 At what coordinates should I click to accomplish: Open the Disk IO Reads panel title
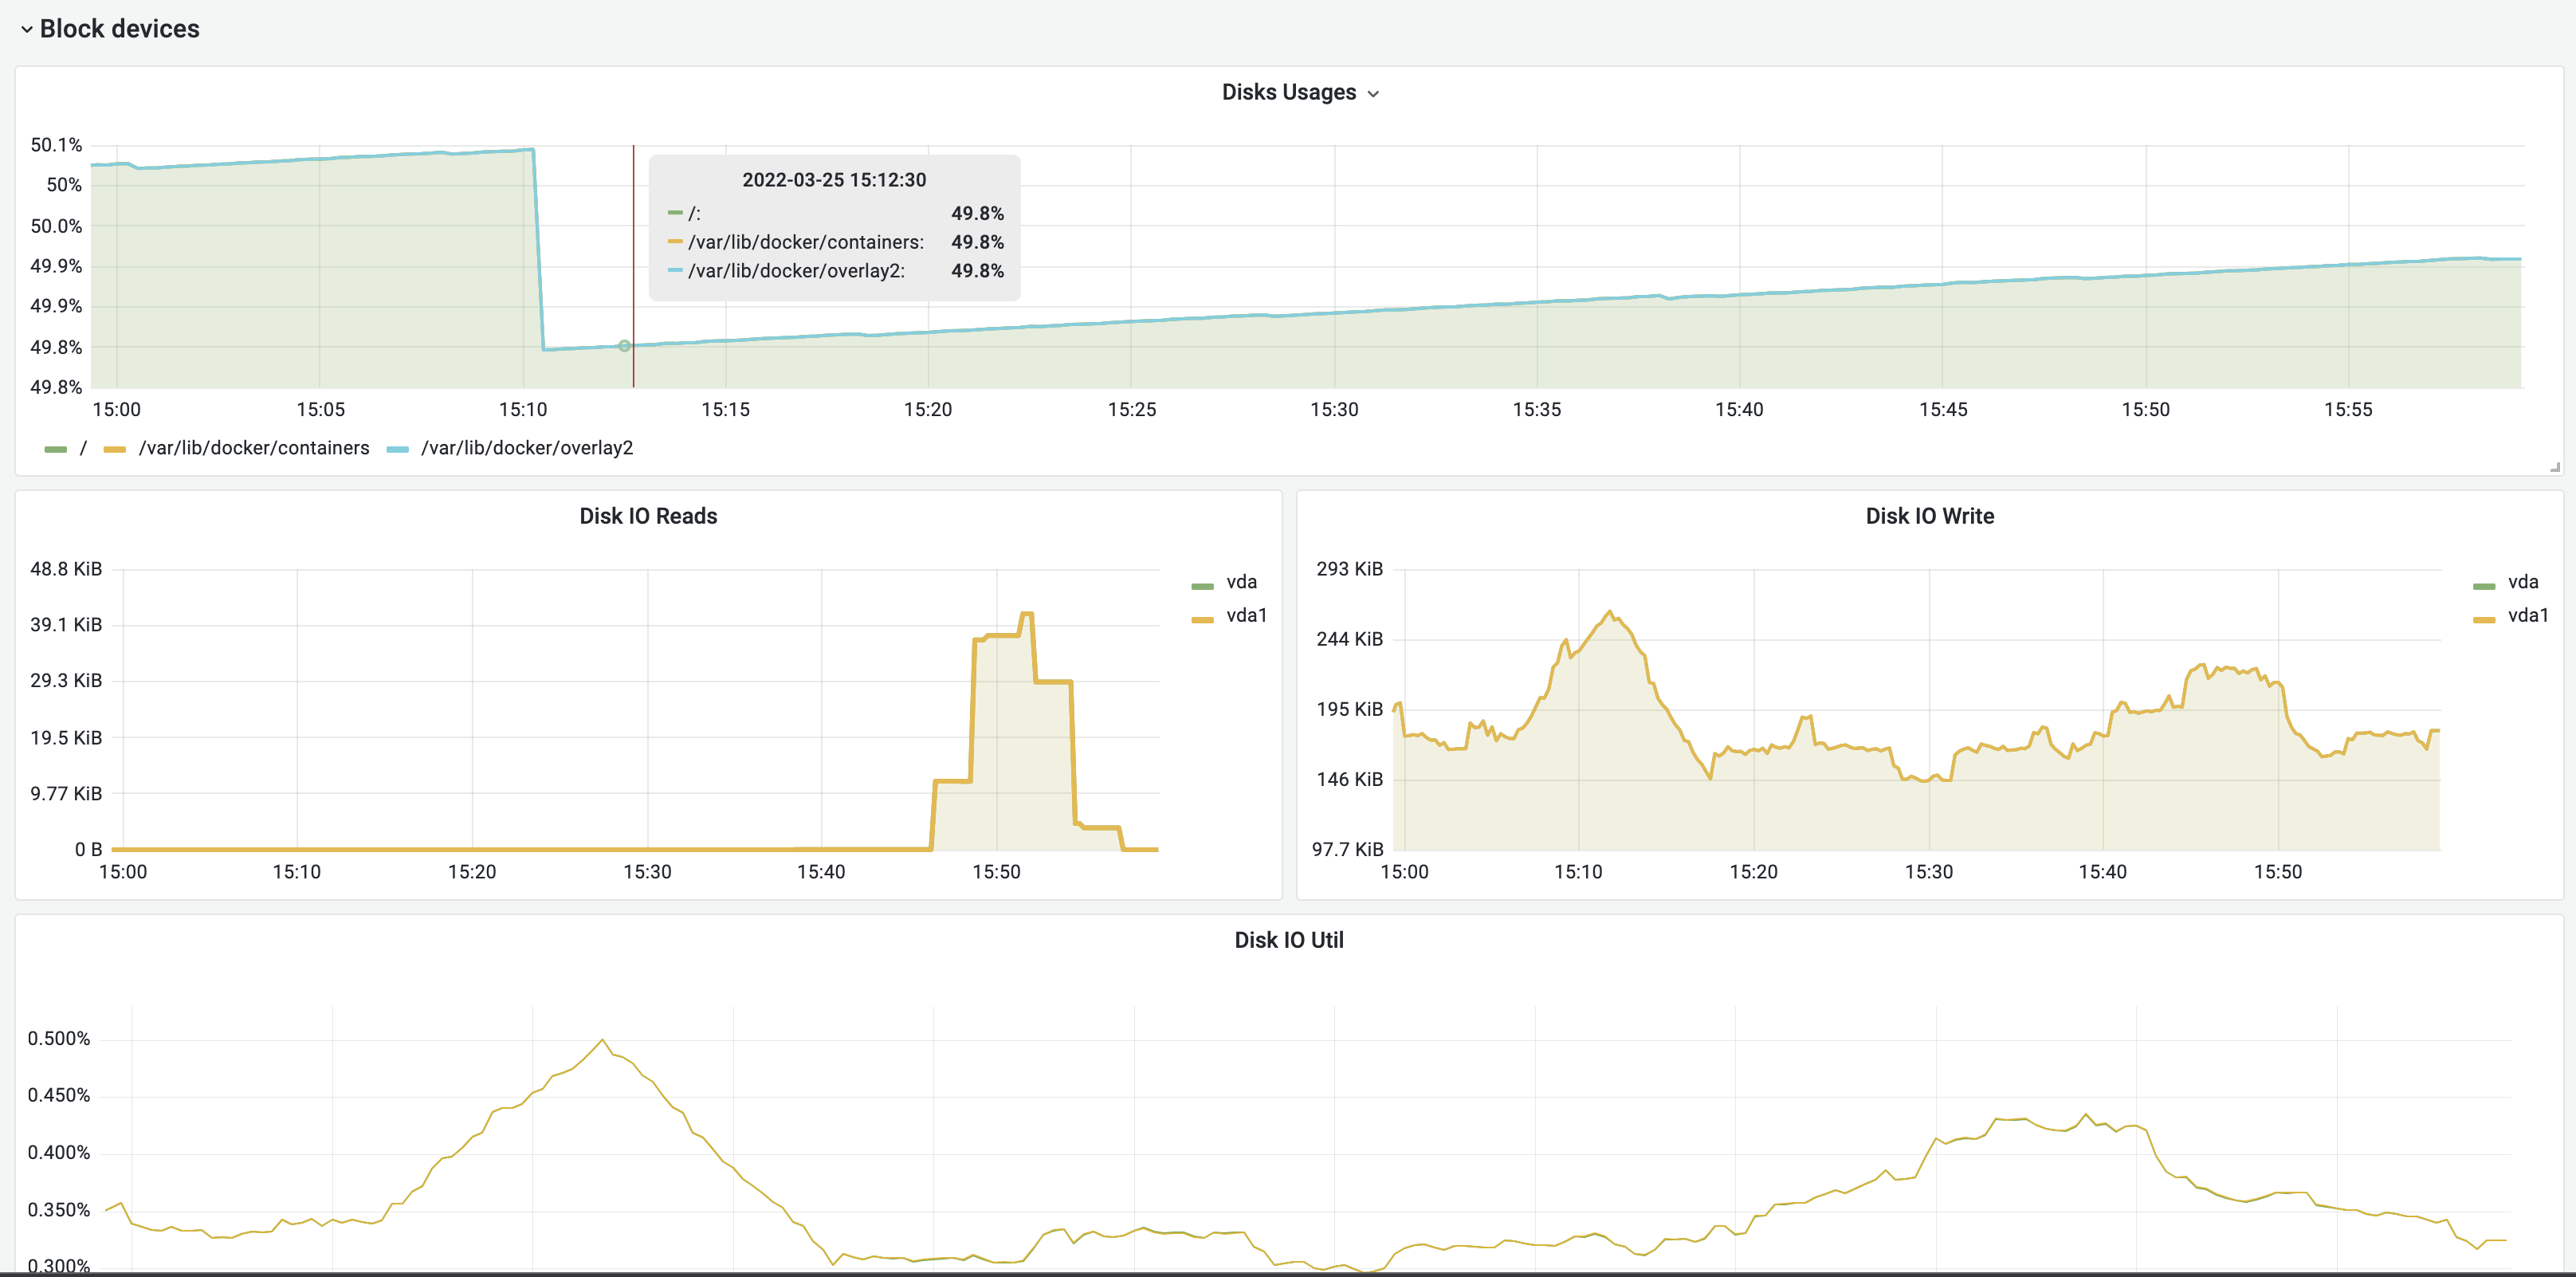coord(648,516)
